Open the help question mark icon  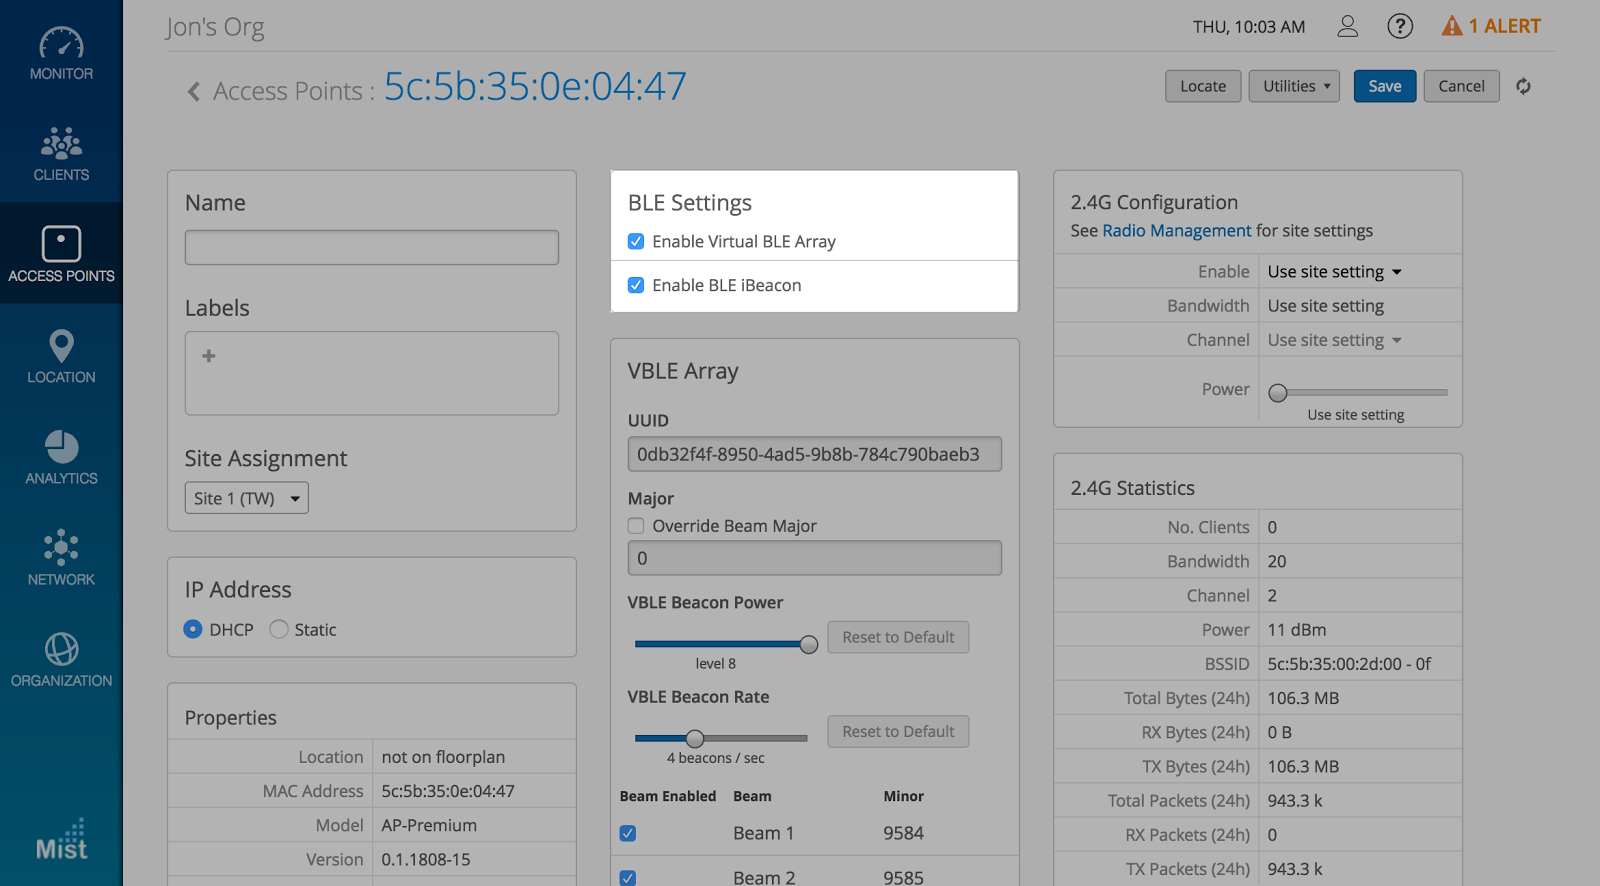point(1400,27)
